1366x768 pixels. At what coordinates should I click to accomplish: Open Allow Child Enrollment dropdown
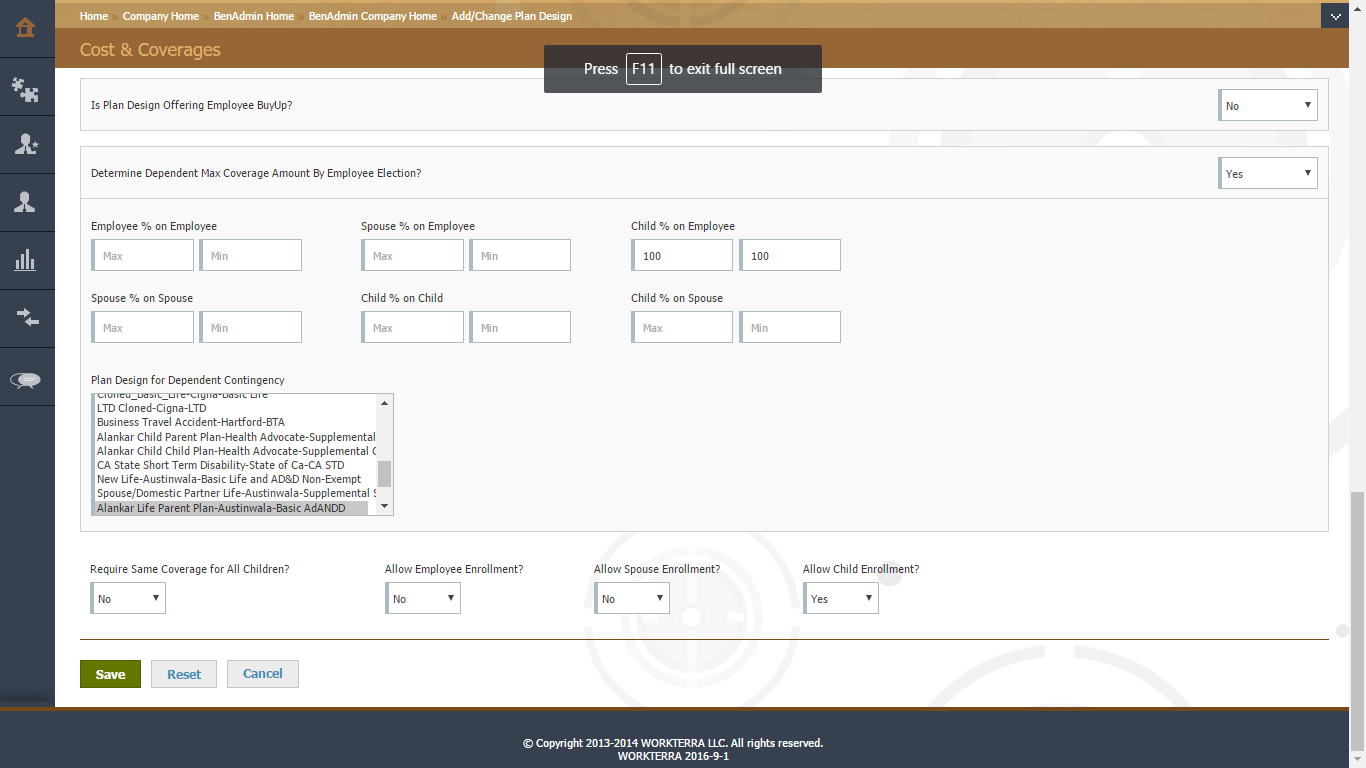pos(841,598)
